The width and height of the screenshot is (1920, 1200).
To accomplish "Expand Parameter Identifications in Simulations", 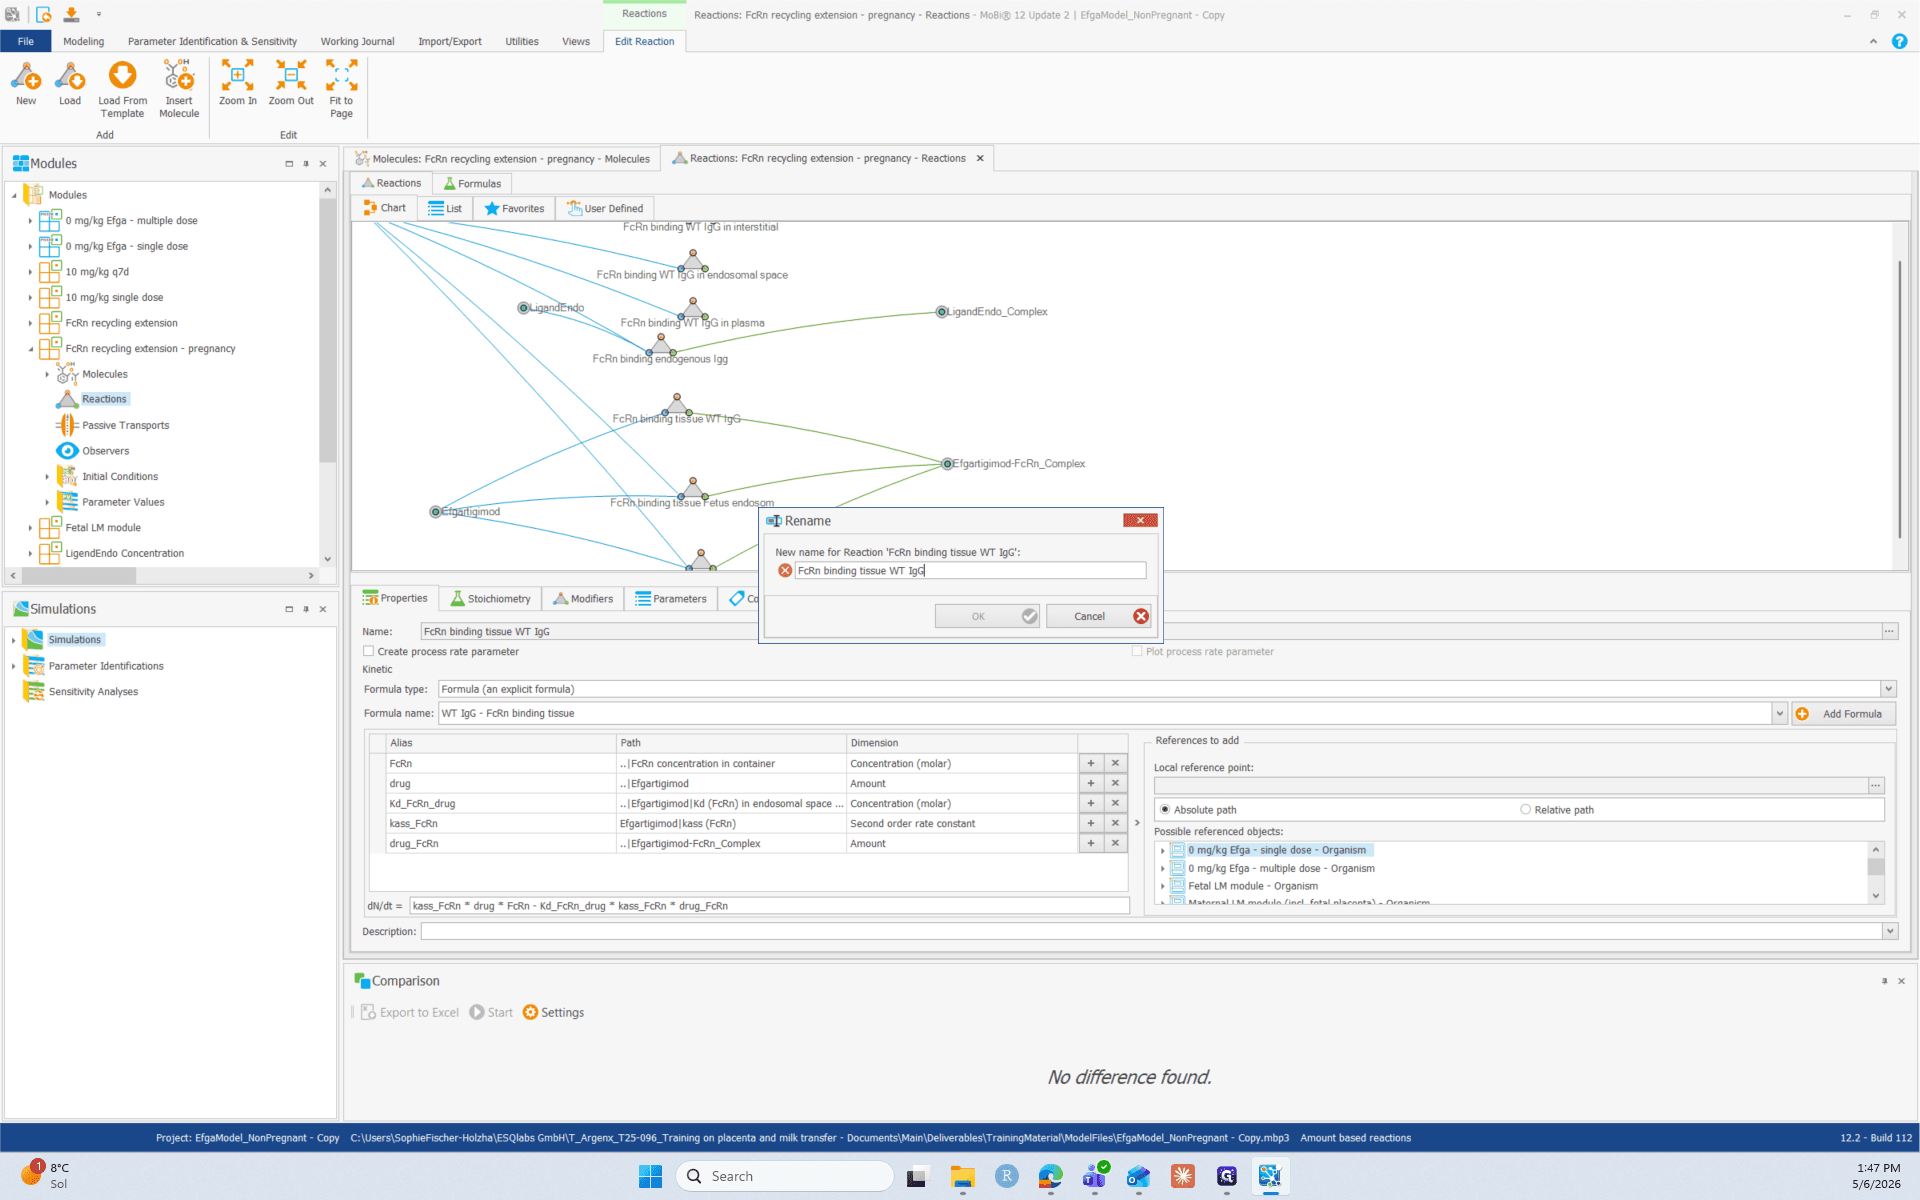I will tap(13, 666).
